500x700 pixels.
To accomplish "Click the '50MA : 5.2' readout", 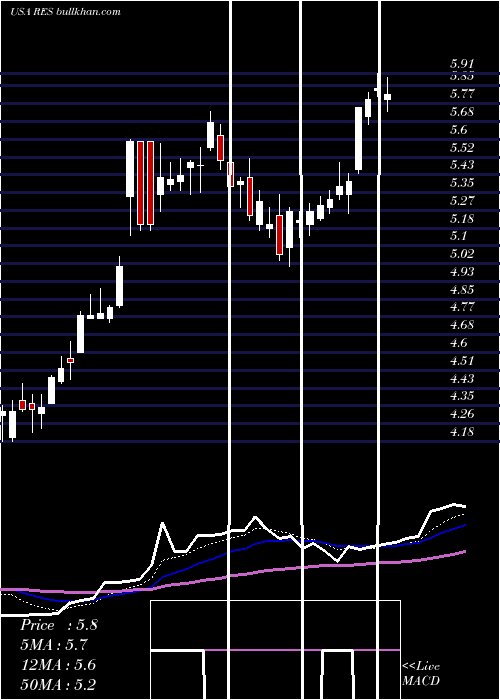I will pyautogui.click(x=58, y=684).
